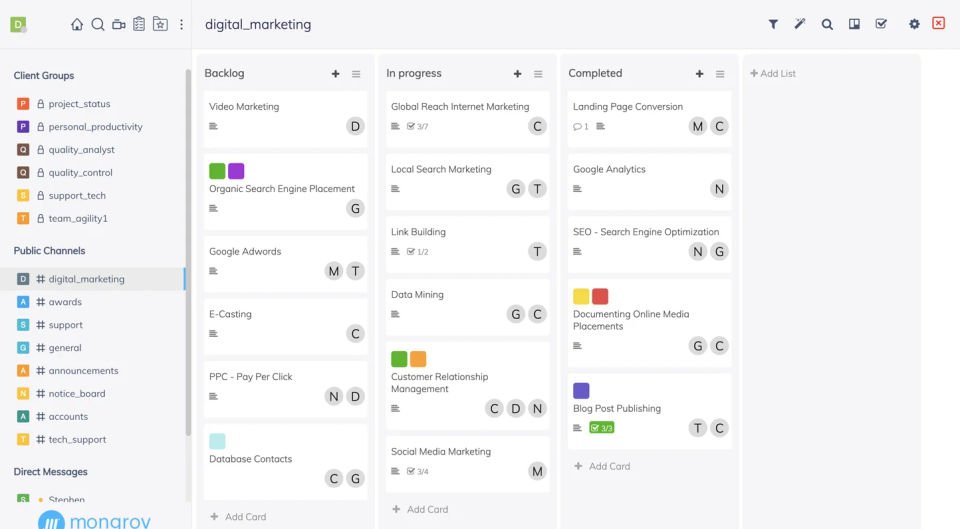Open the clipboard tasks icon in sidebar
This screenshot has height=529, width=960.
[139, 24]
